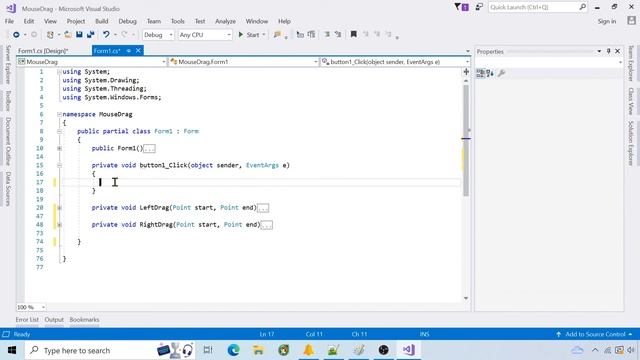Click the editor scroll down arrow
Screen dimensions: 640x360
tap(466, 298)
